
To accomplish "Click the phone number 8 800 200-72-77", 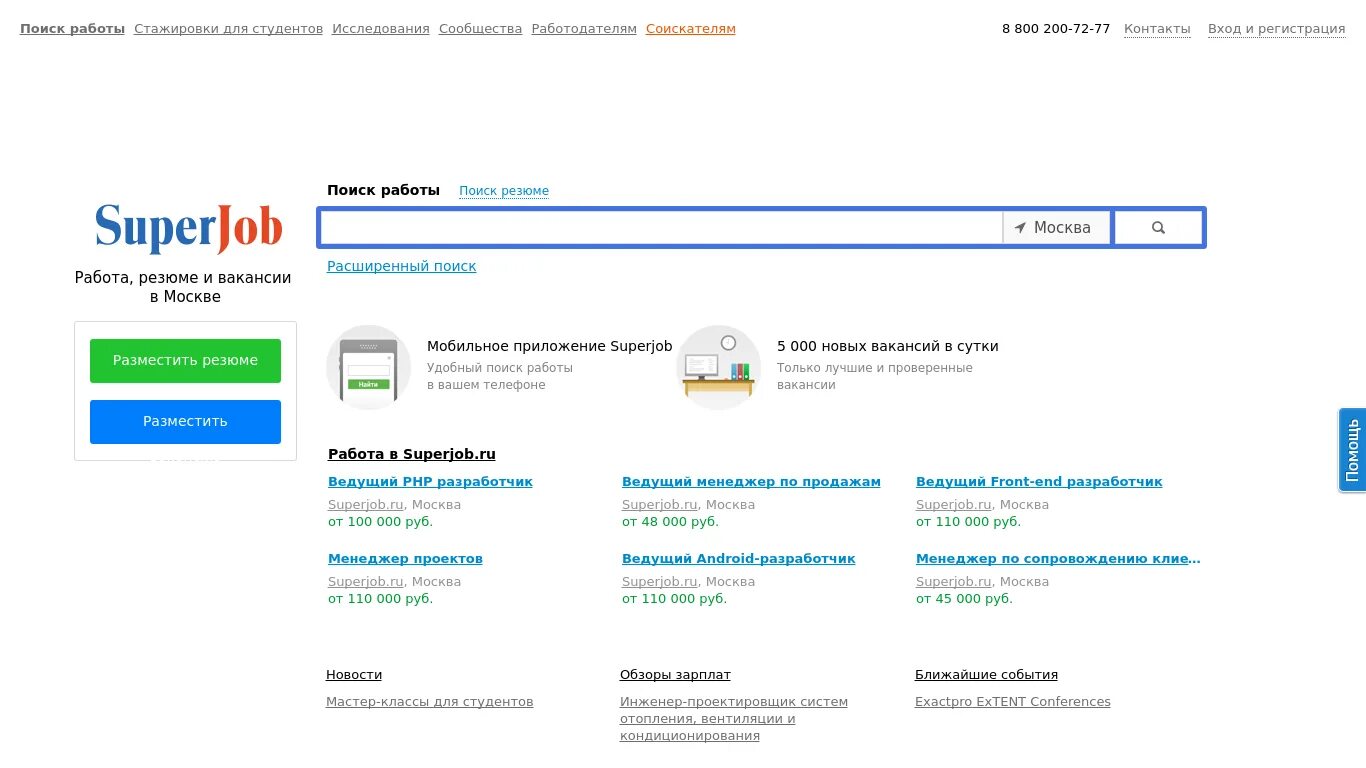I will click(x=1056, y=29).
